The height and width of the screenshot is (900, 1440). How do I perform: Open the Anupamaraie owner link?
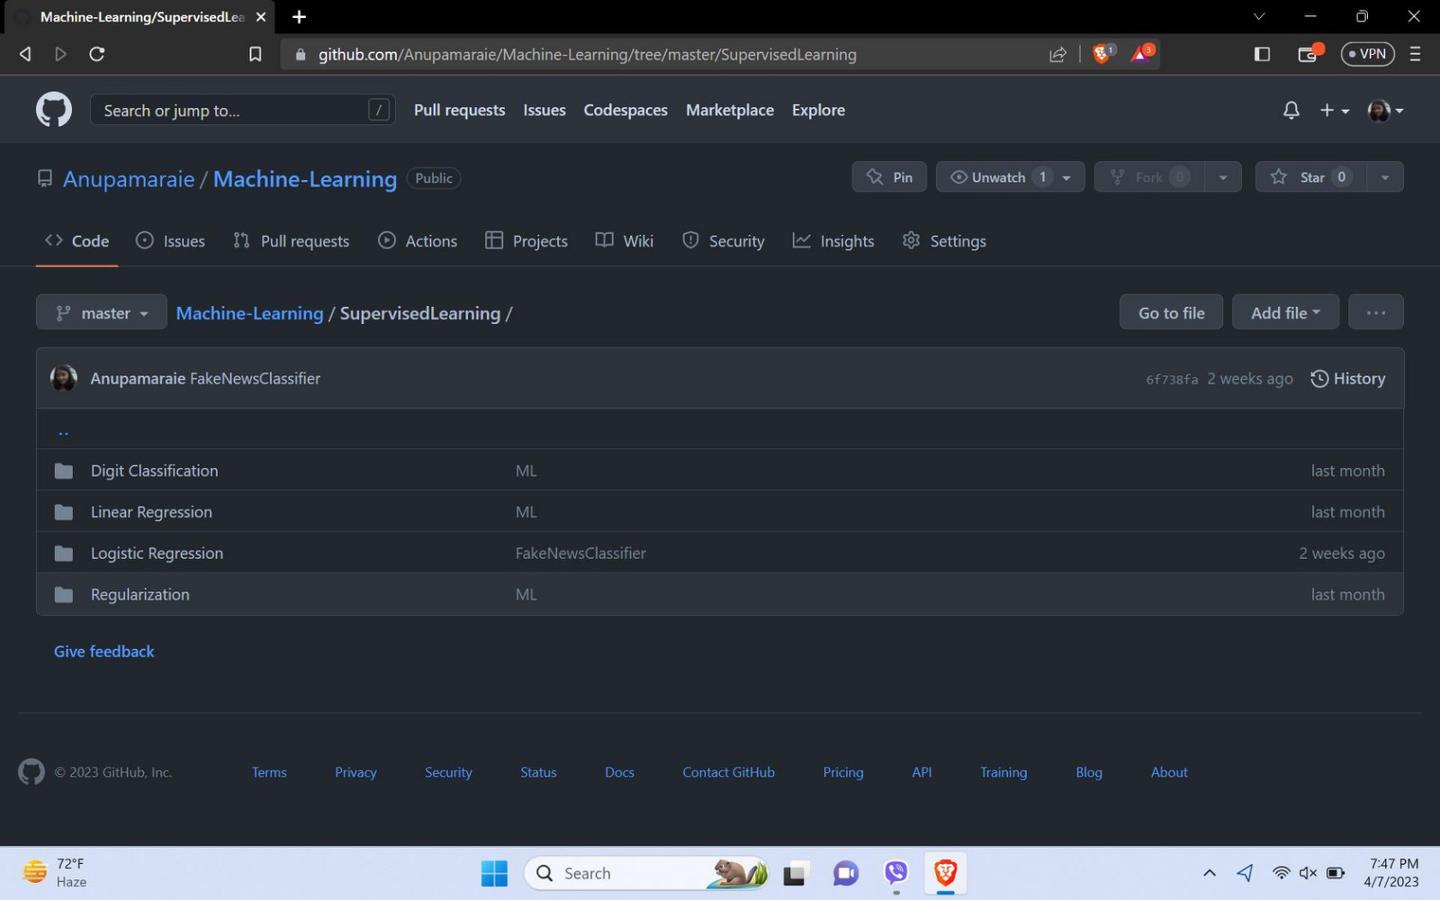129,179
